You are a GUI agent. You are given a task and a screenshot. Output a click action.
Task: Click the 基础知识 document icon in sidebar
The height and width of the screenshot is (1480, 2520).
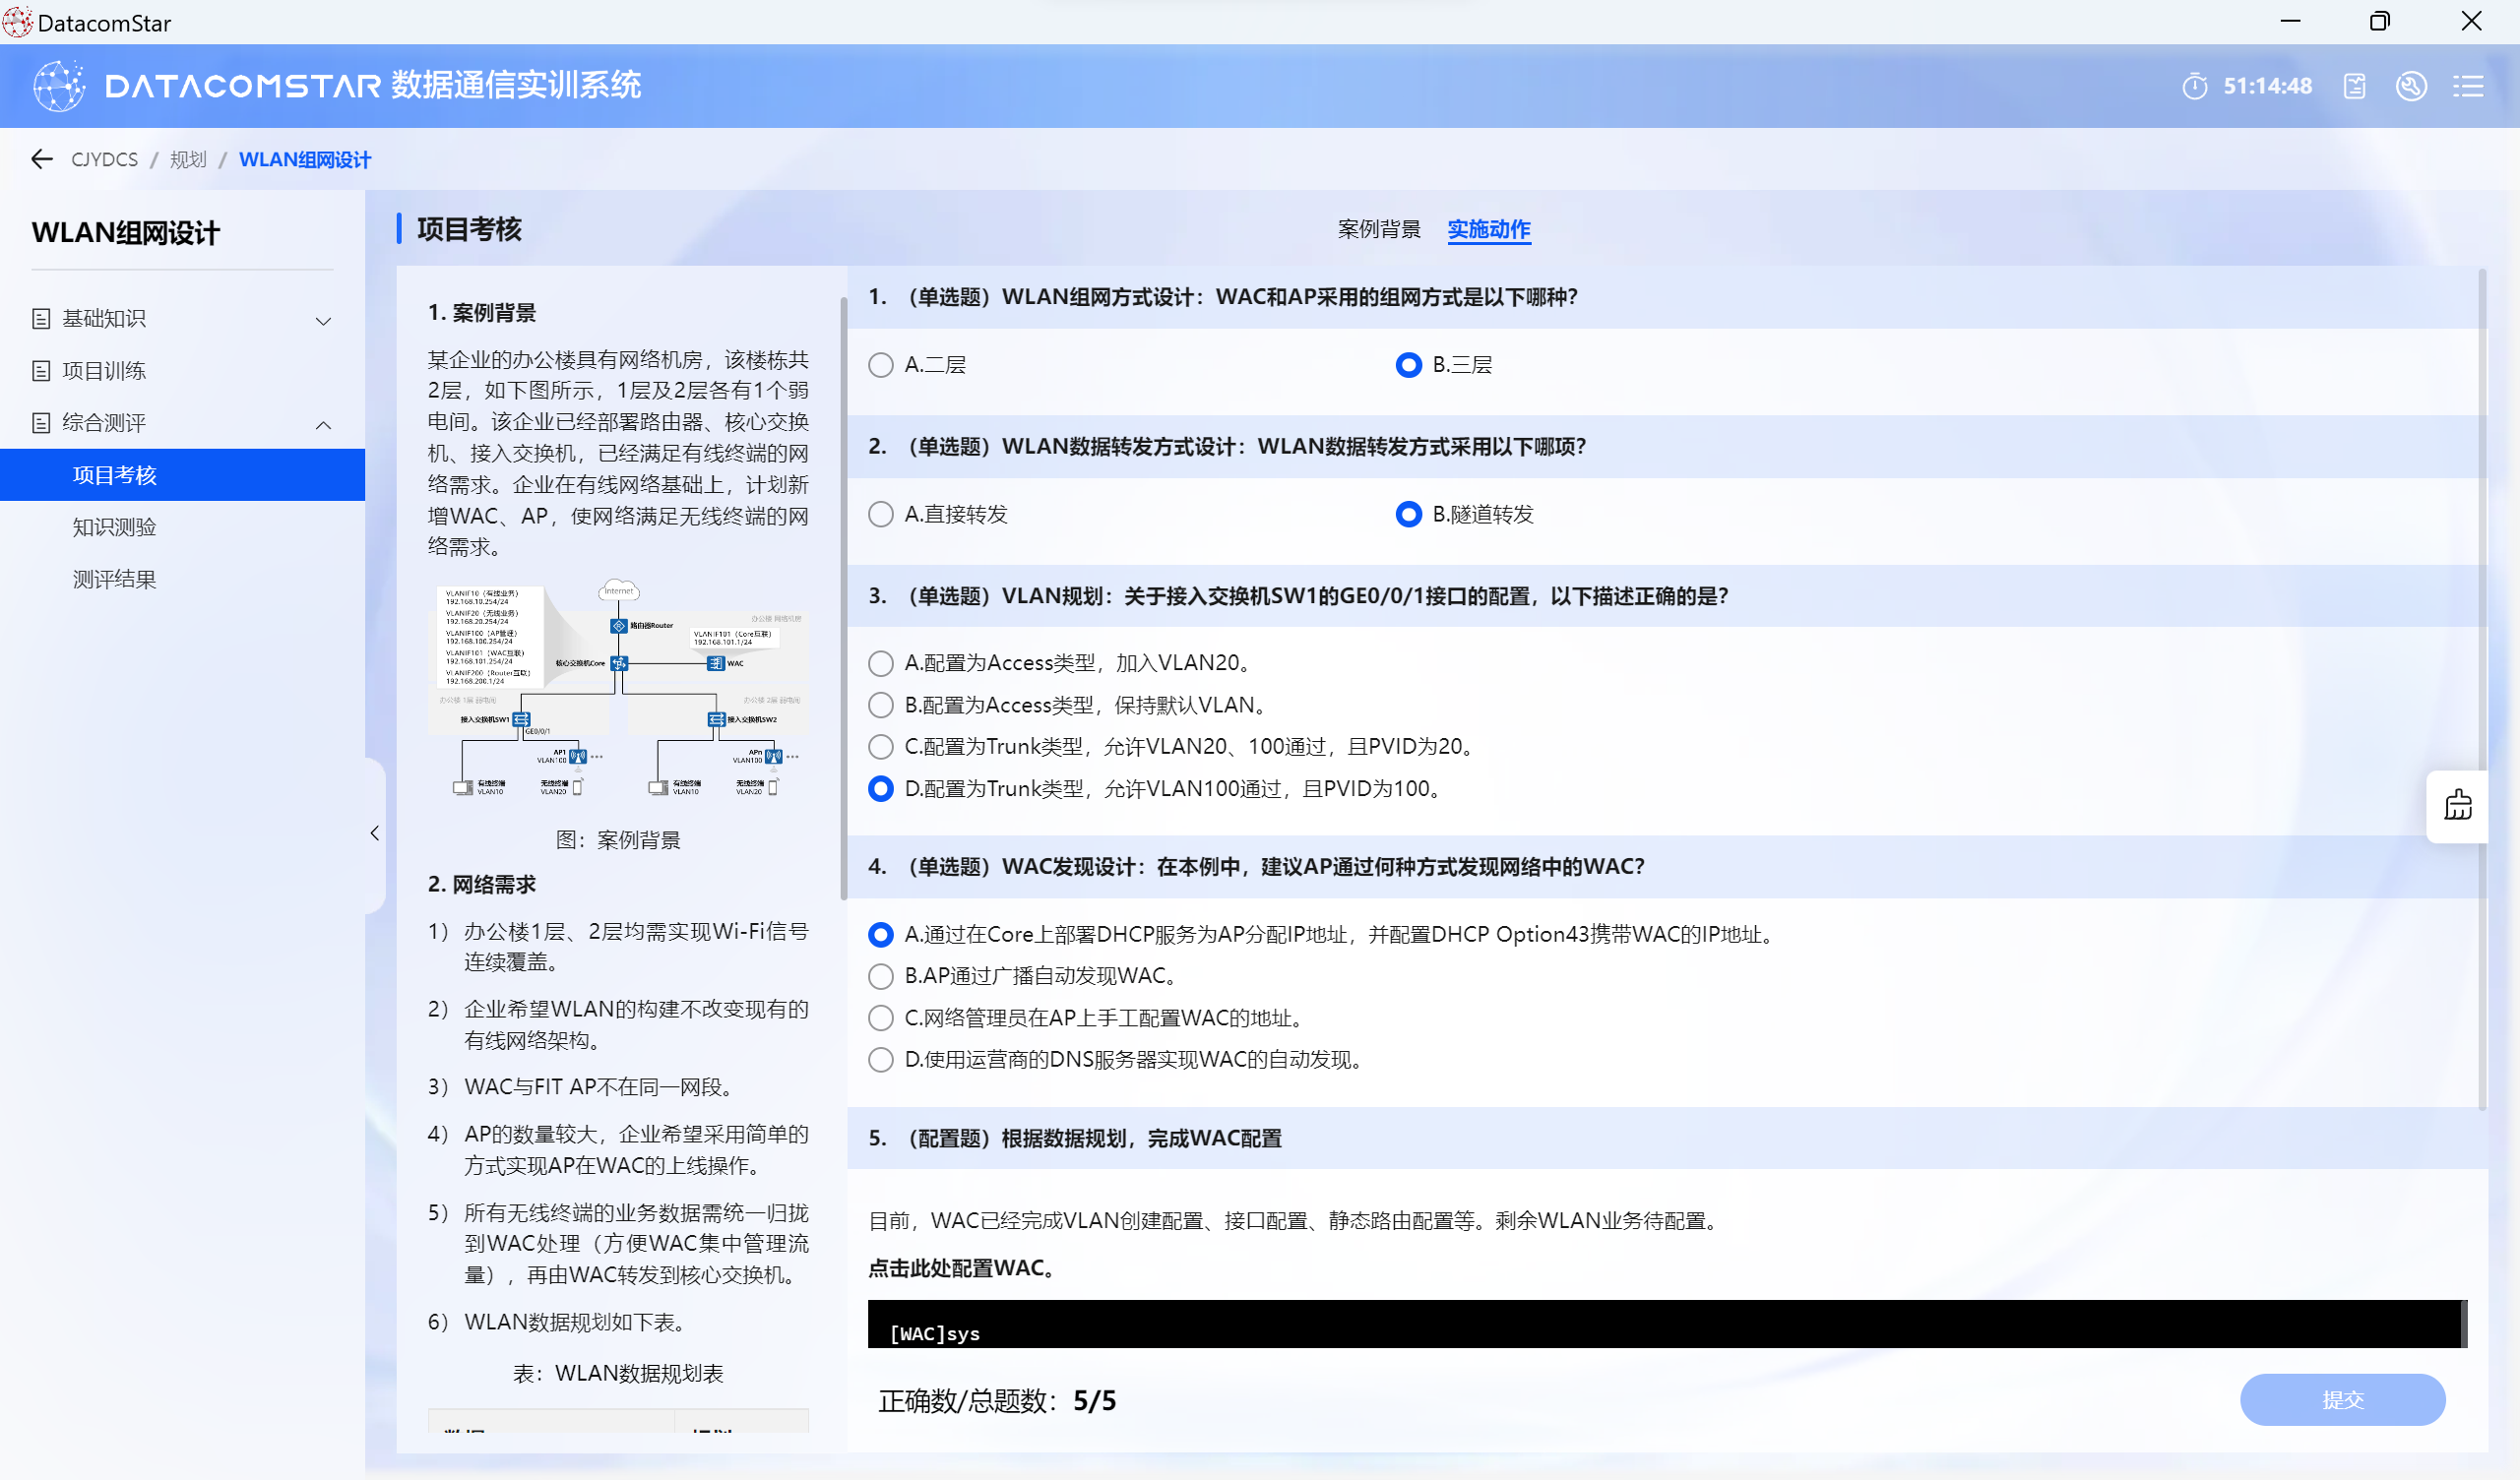click(41, 319)
